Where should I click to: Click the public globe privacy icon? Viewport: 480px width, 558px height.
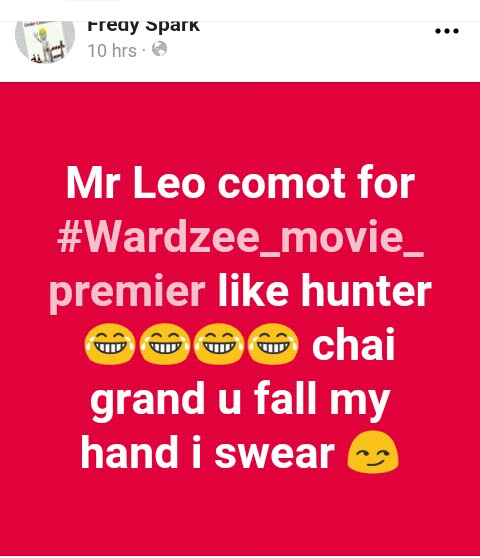pos(159,49)
